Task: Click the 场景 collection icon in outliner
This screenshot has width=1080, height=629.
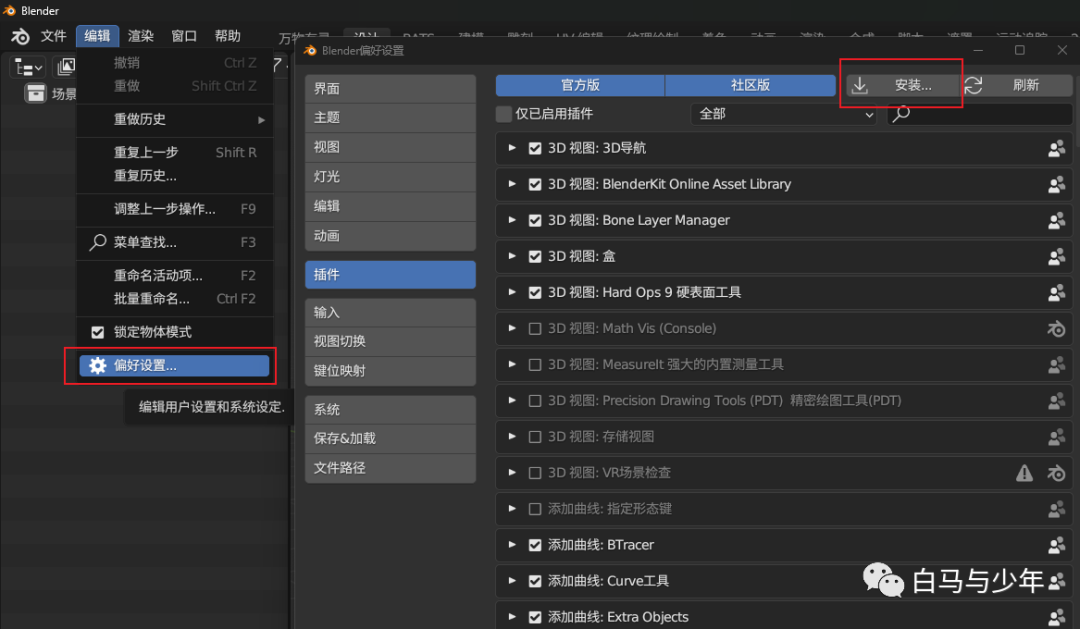Action: click(36, 94)
